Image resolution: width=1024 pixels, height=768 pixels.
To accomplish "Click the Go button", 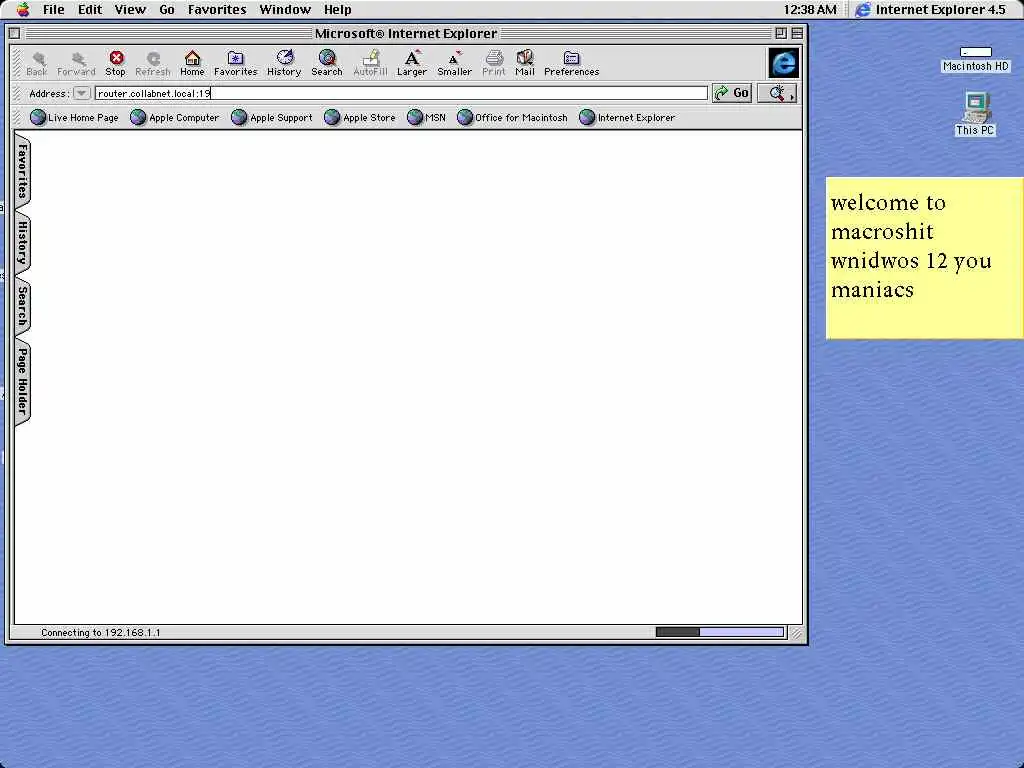I will 732,93.
